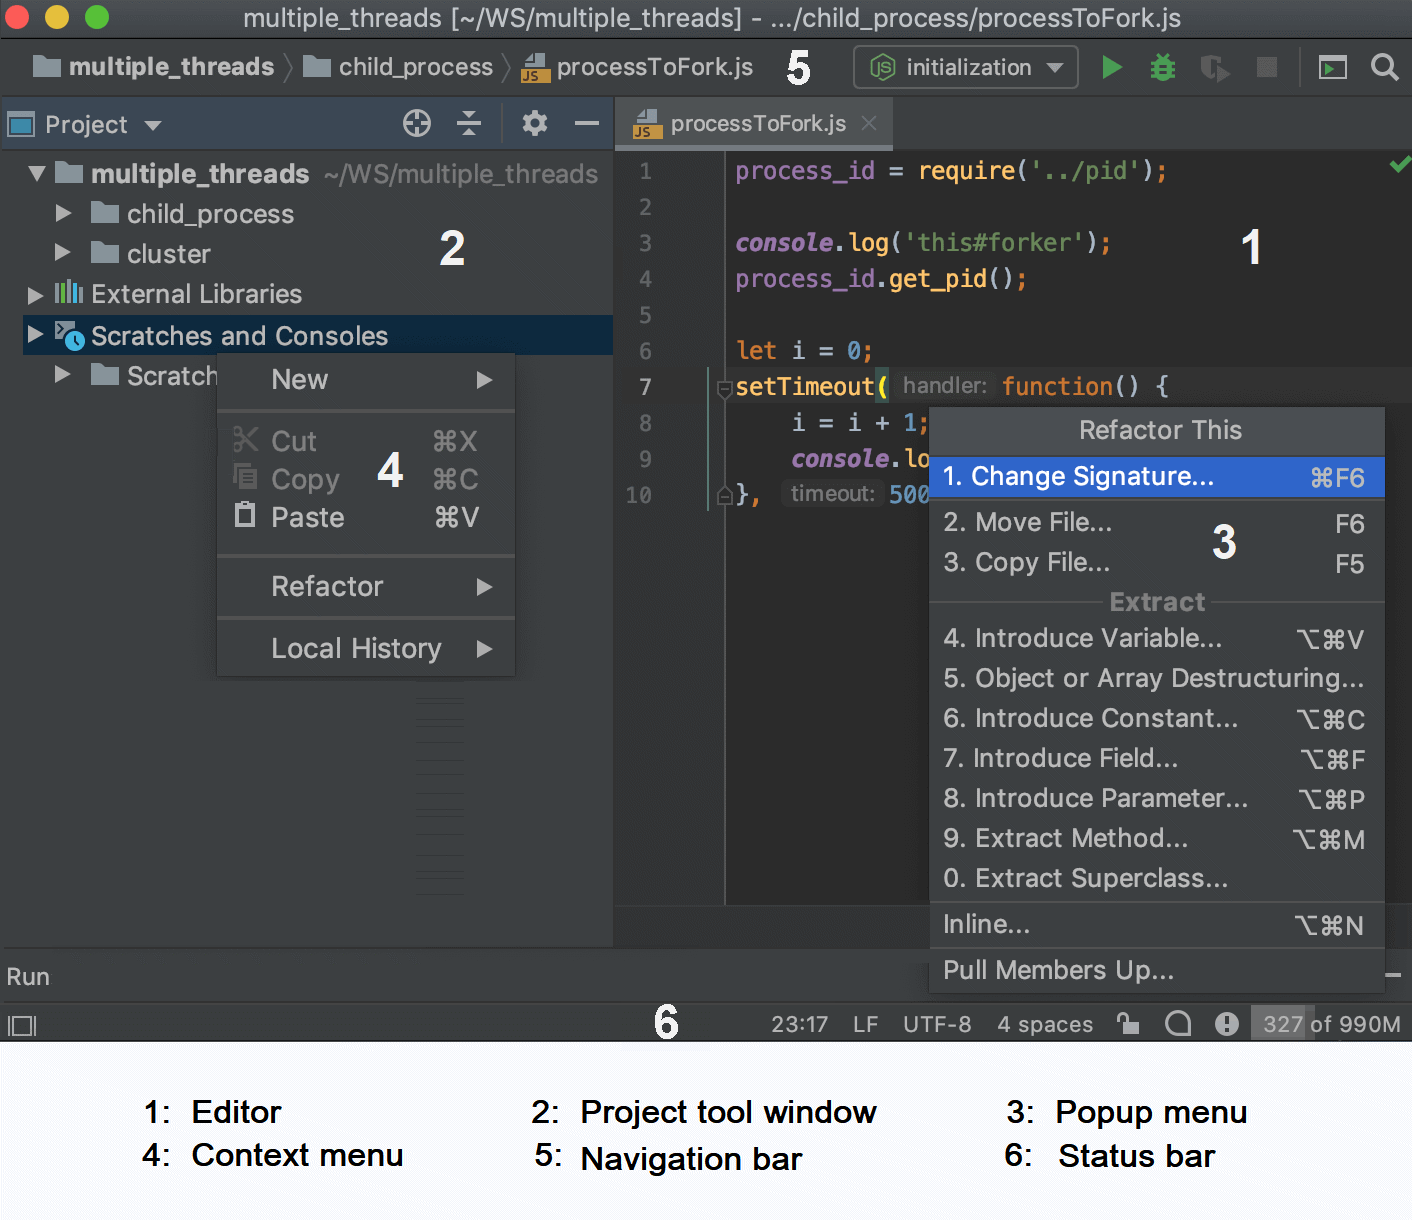Start debugging with the green bug icon

1162,67
